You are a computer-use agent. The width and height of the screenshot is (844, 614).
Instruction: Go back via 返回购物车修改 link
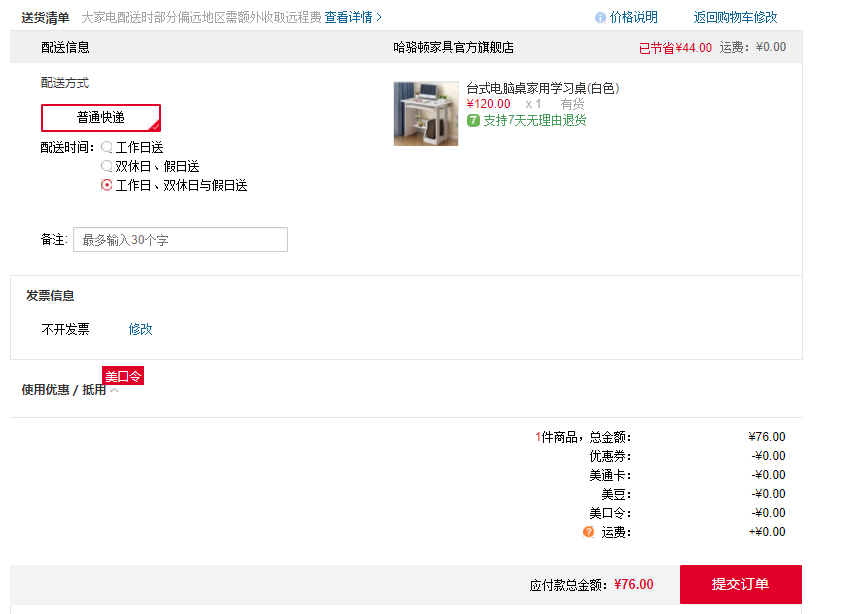735,18
